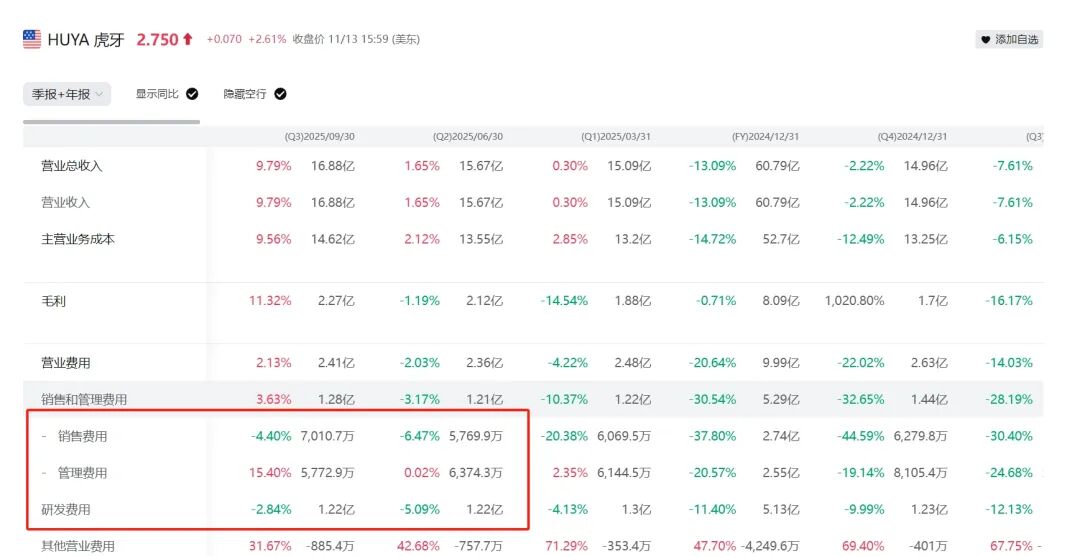The width and height of the screenshot is (1080, 556).
Task: Click the US flag market icon
Action: [32, 39]
